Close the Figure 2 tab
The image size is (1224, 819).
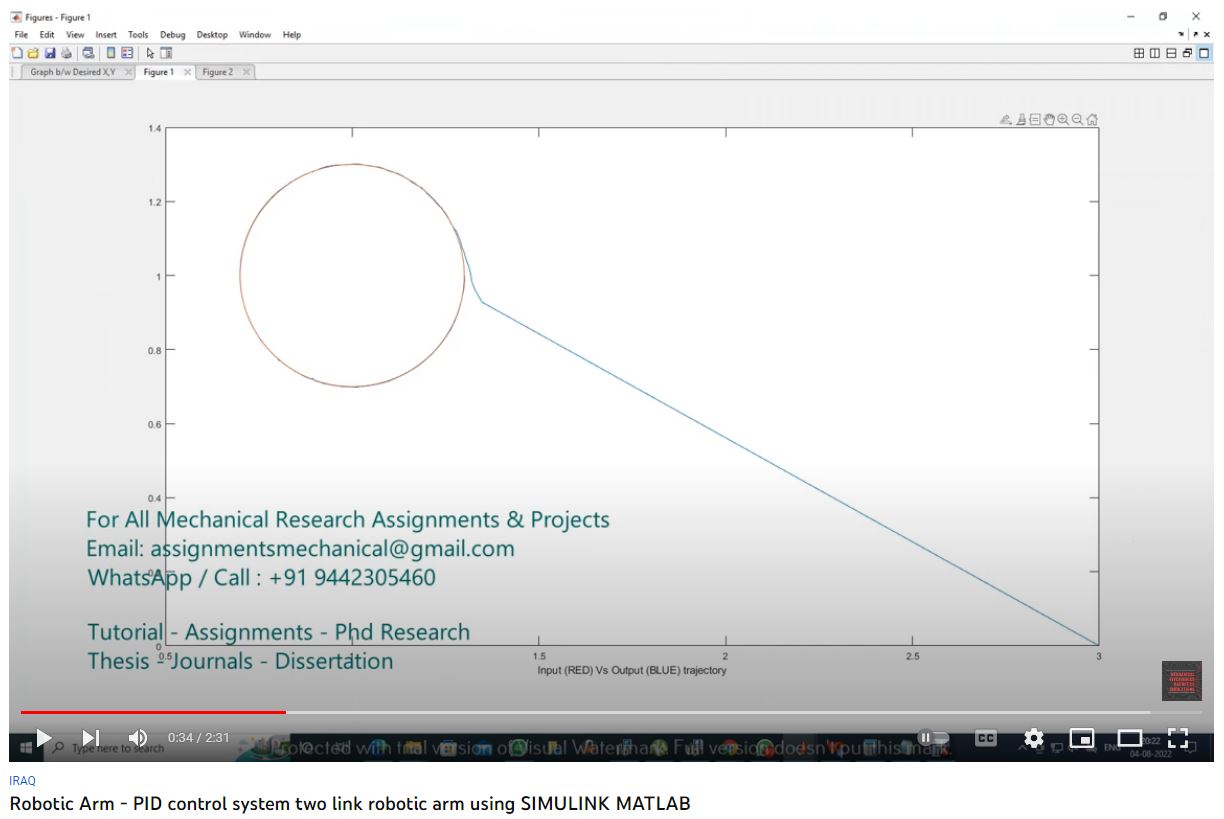[246, 72]
